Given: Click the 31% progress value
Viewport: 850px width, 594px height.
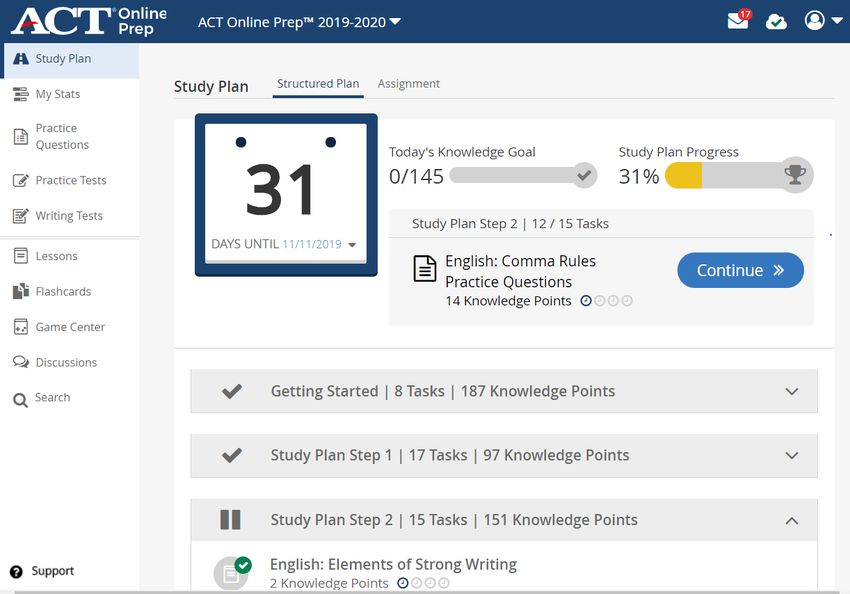Looking at the screenshot, I should click(639, 176).
